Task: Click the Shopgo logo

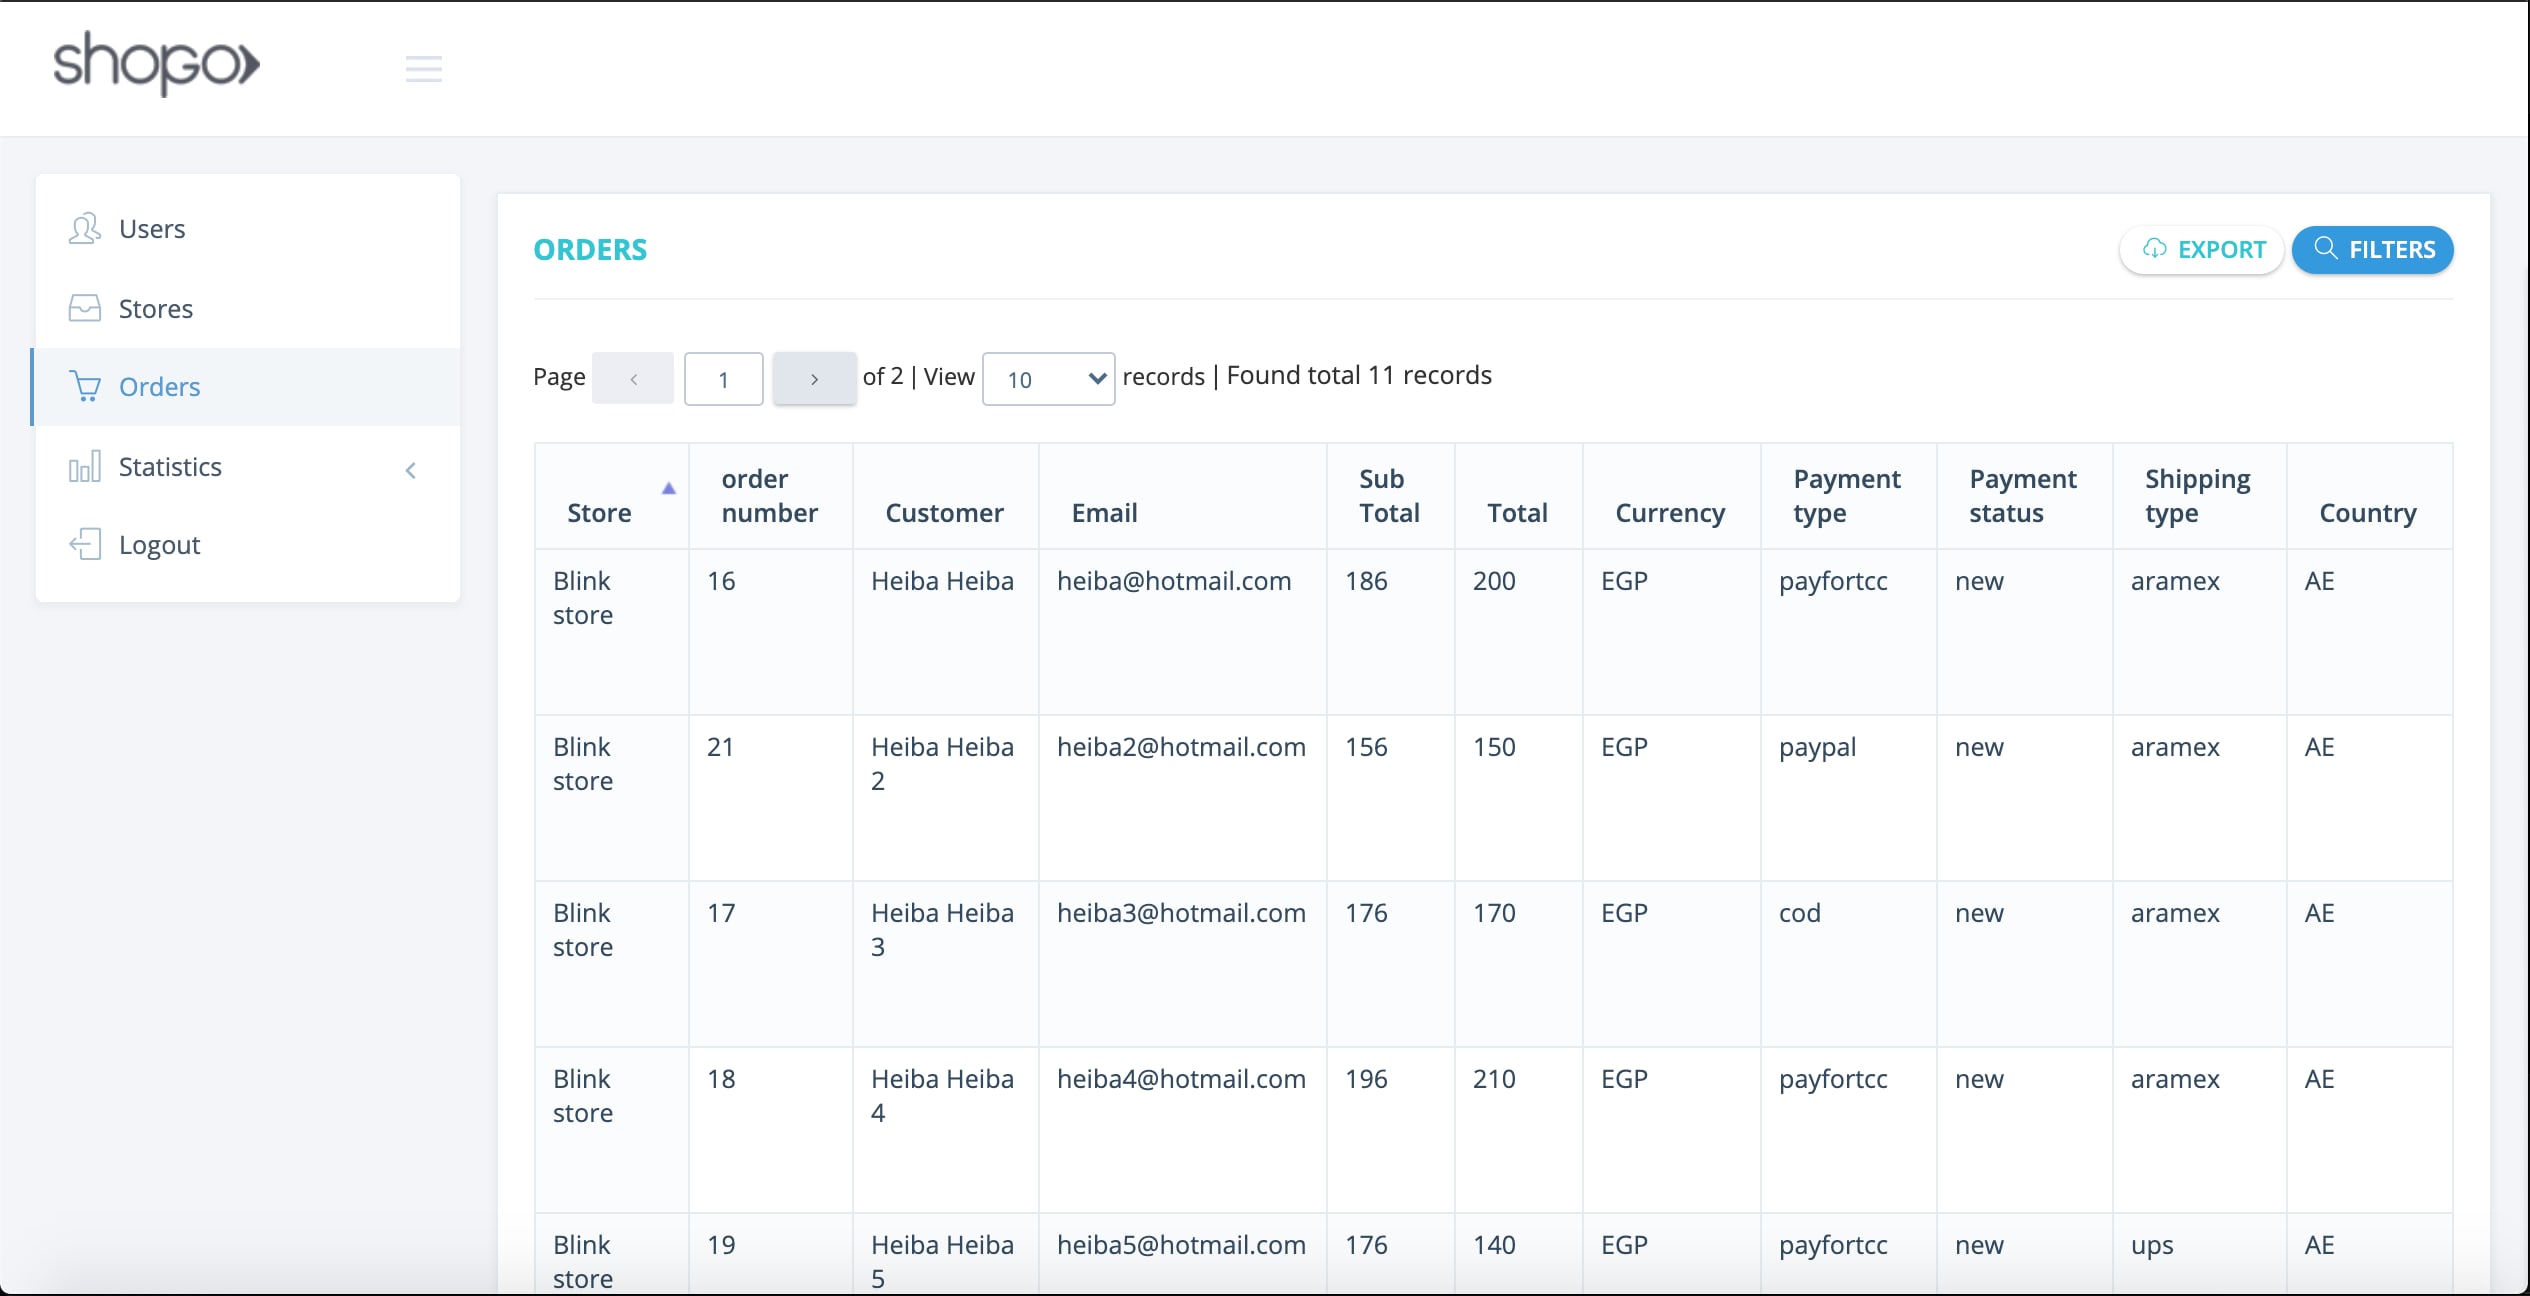Action: click(156, 64)
